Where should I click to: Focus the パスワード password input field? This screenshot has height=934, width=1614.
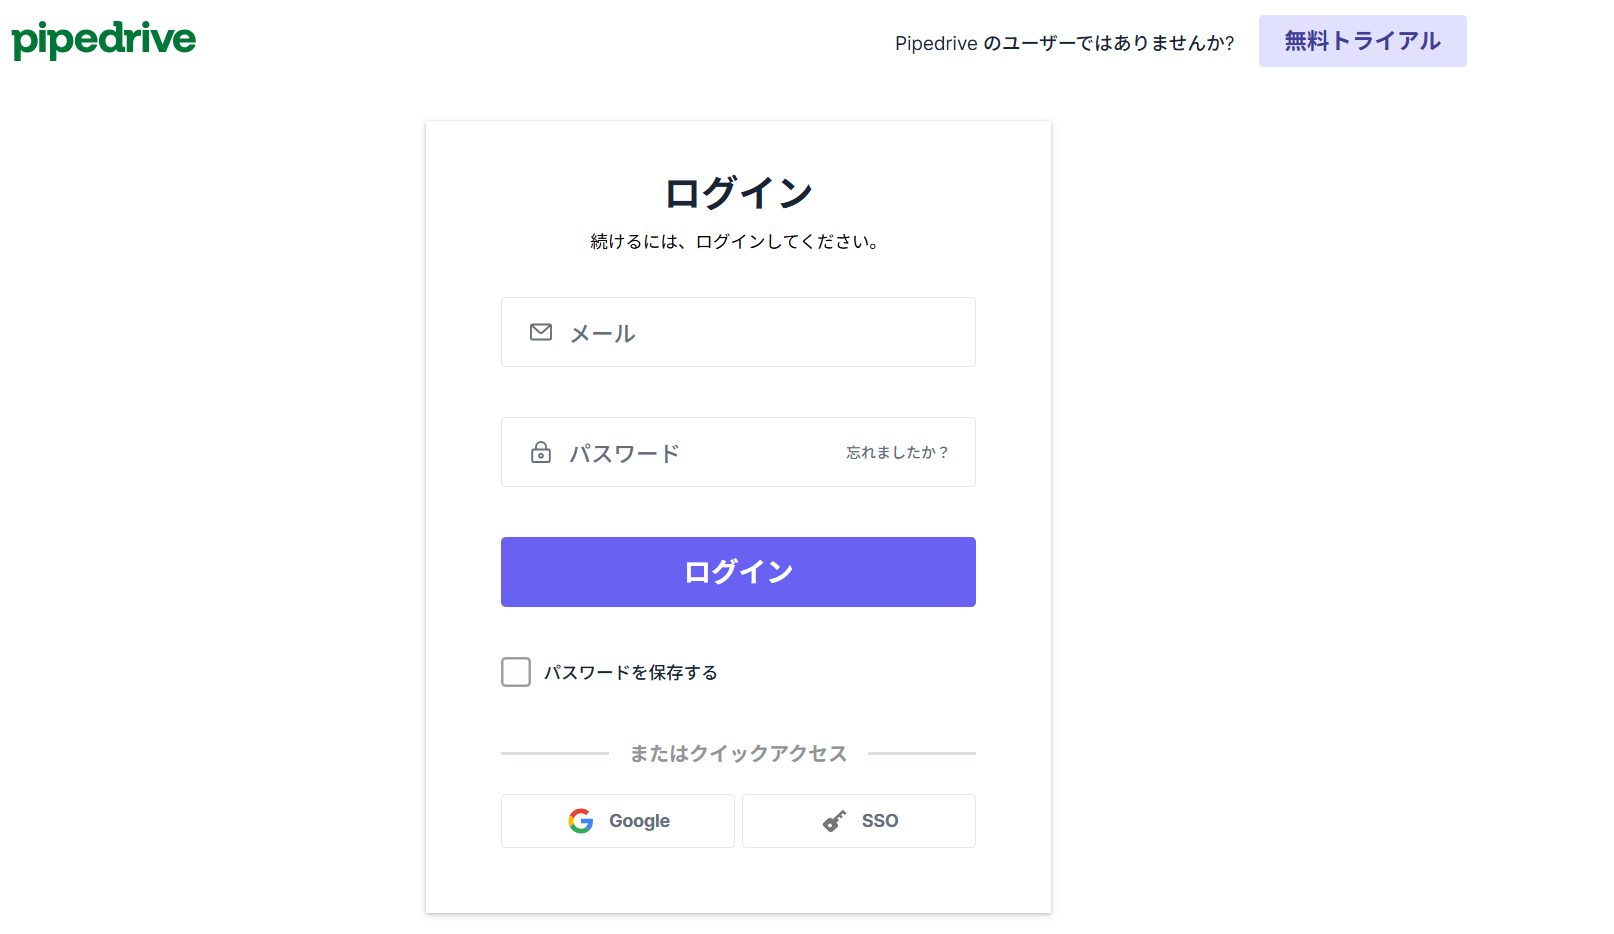[700, 452]
